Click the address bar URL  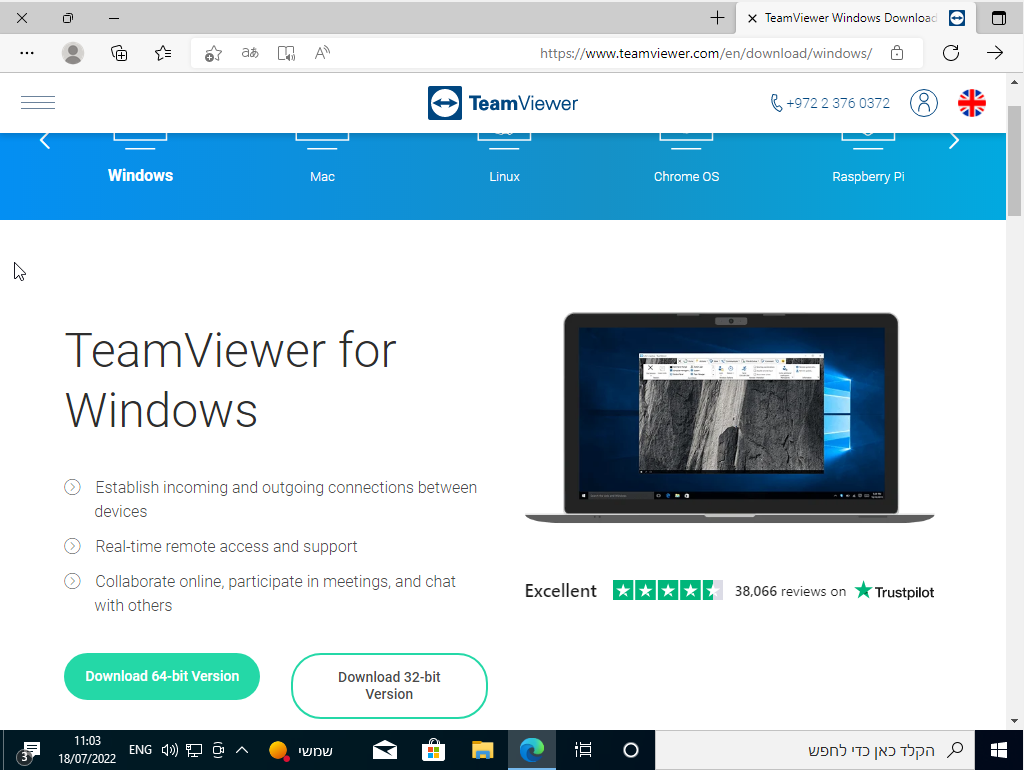[706, 54]
